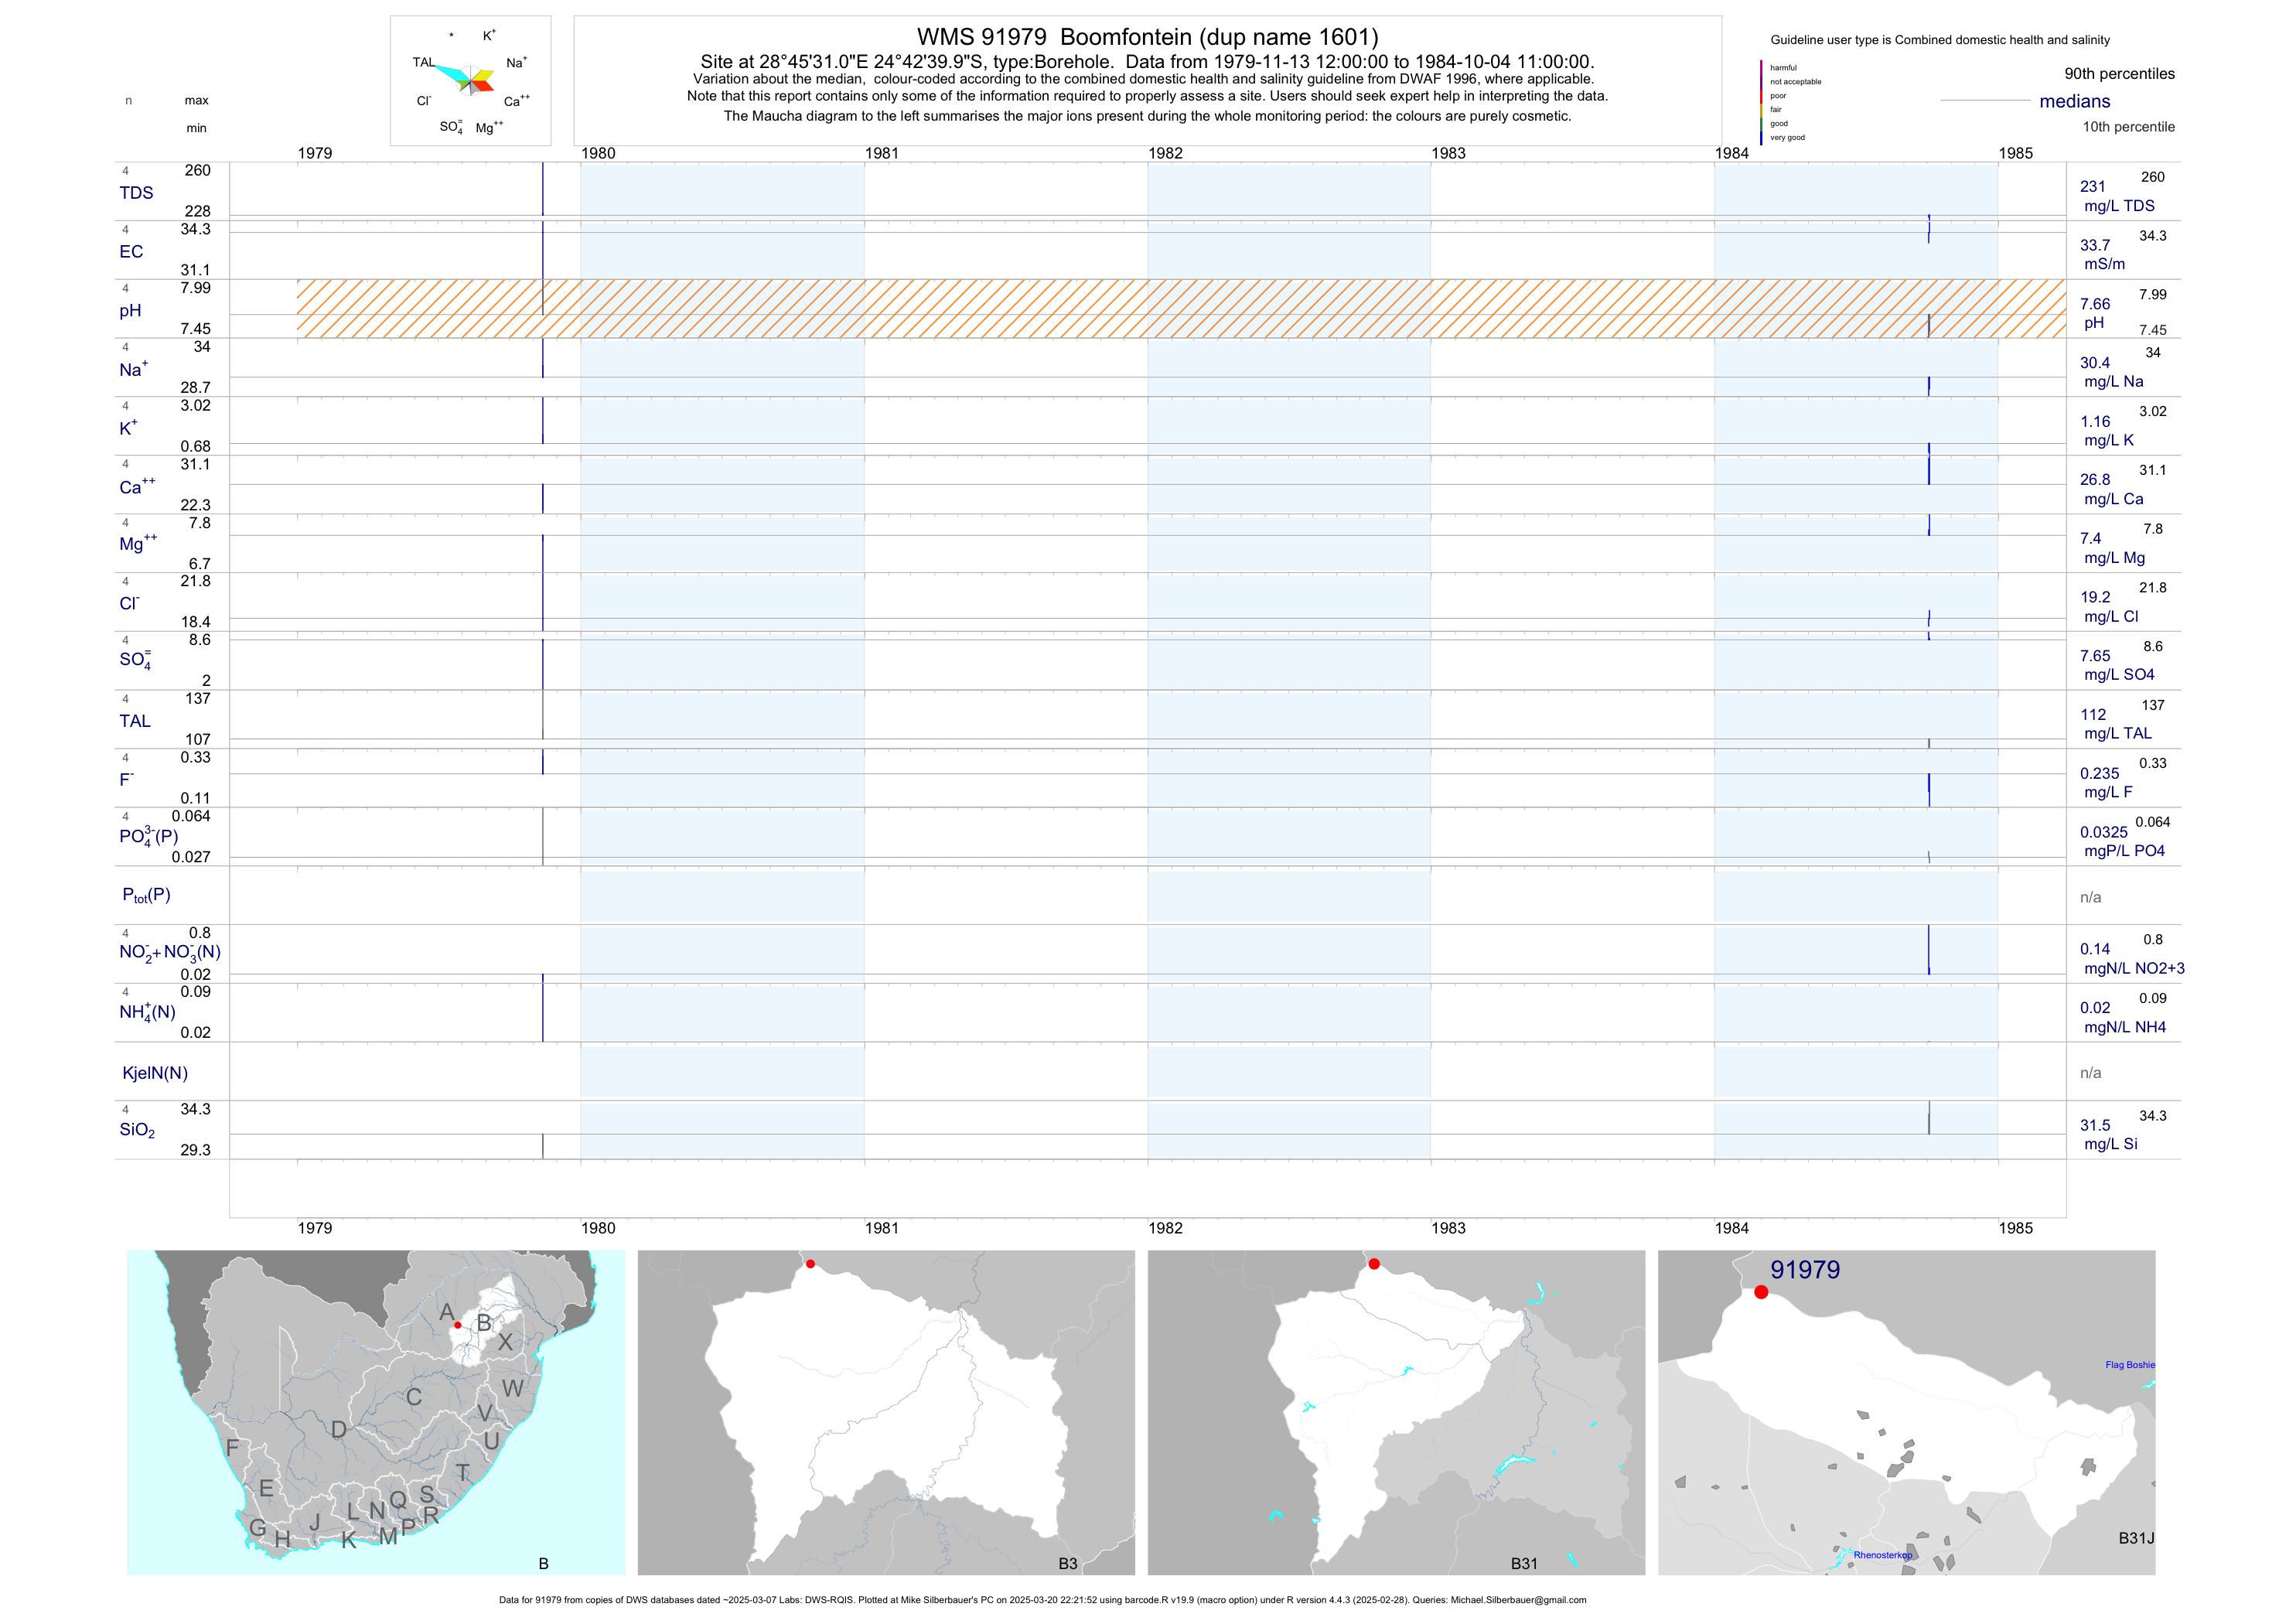
Task: Click the guideline colour legend bar
Action: 1761,102
